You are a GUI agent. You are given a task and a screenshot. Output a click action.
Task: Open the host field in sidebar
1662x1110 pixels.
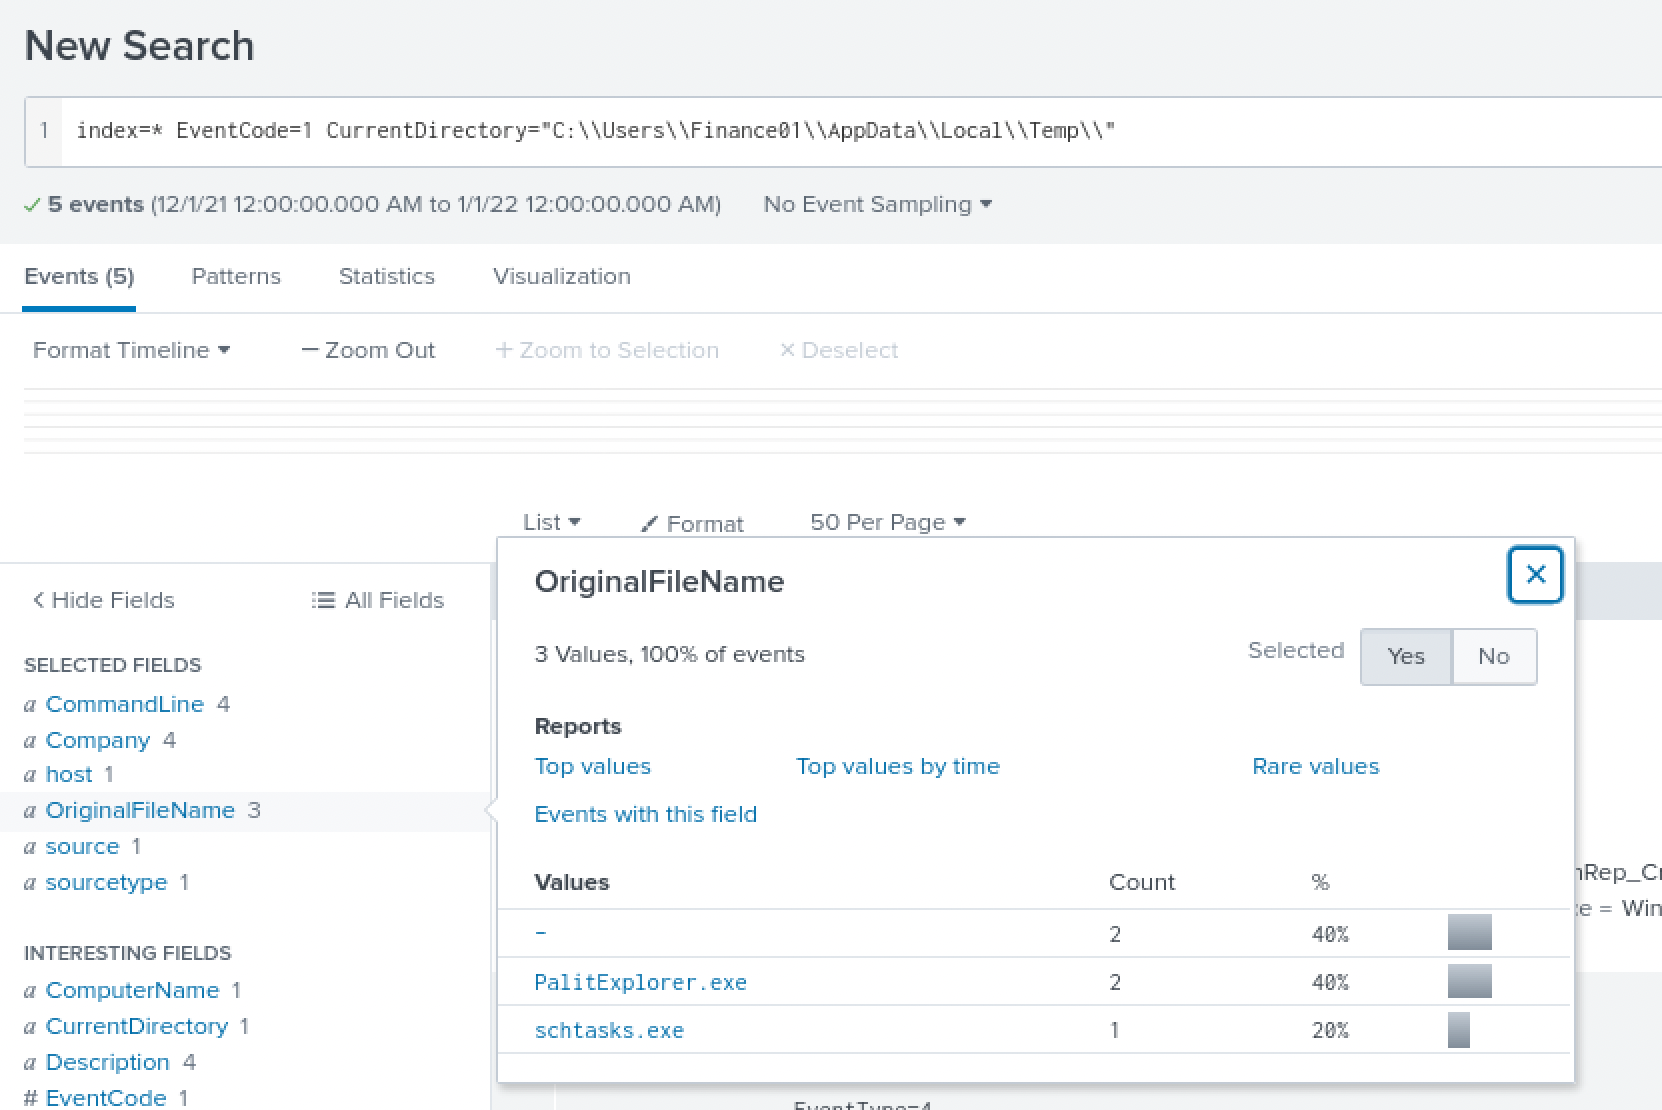[x=68, y=774]
